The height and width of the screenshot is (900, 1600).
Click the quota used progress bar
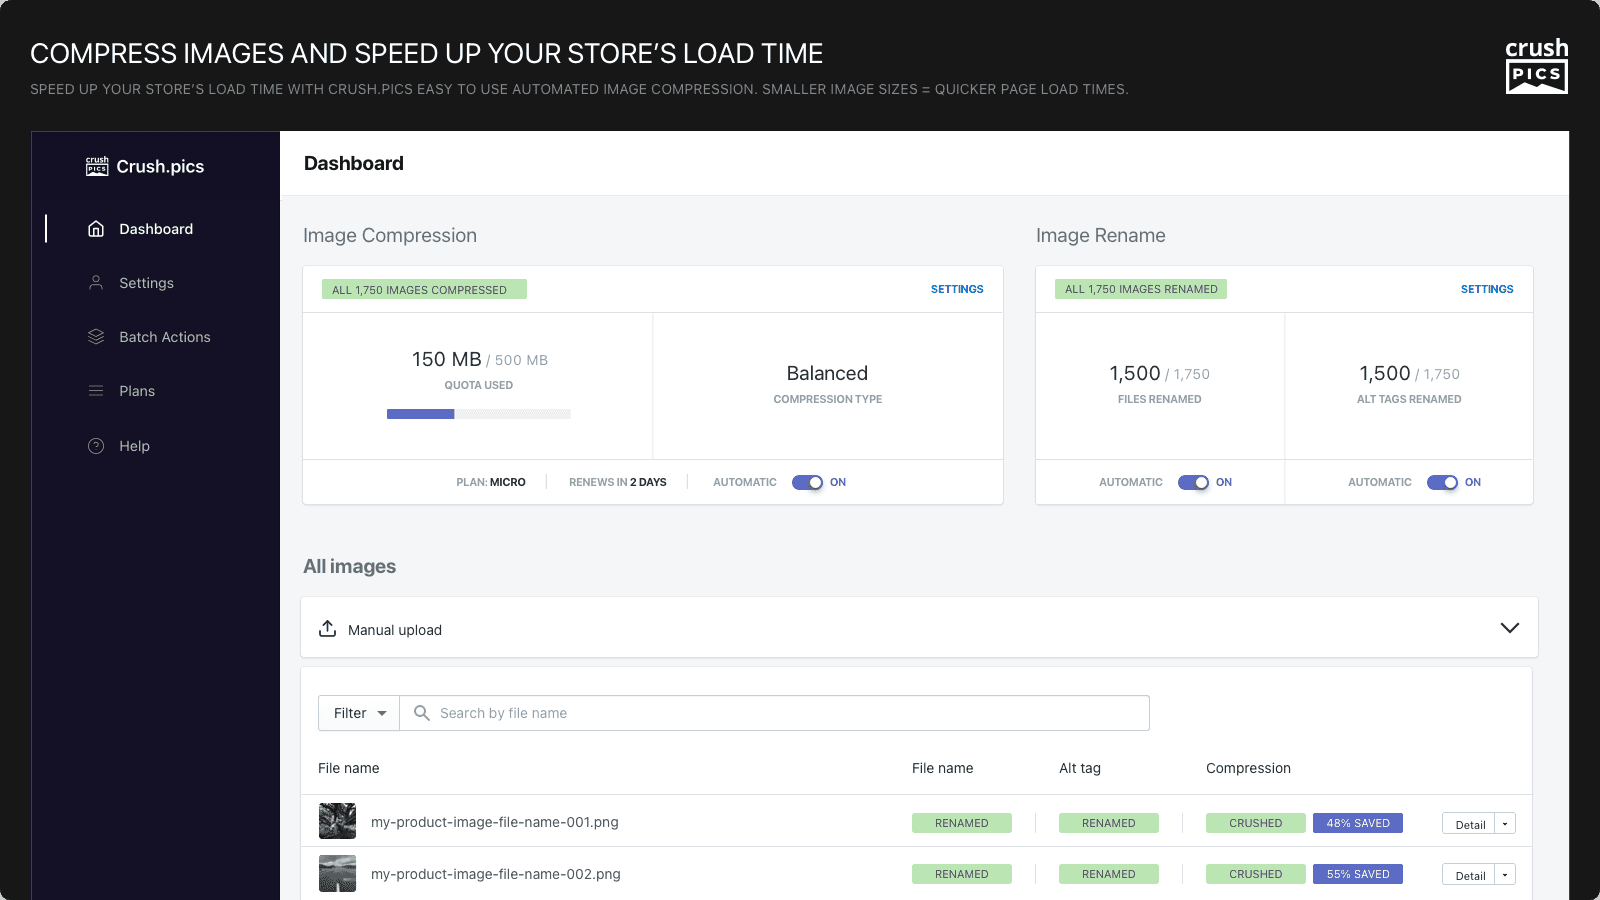pyautogui.click(x=478, y=413)
